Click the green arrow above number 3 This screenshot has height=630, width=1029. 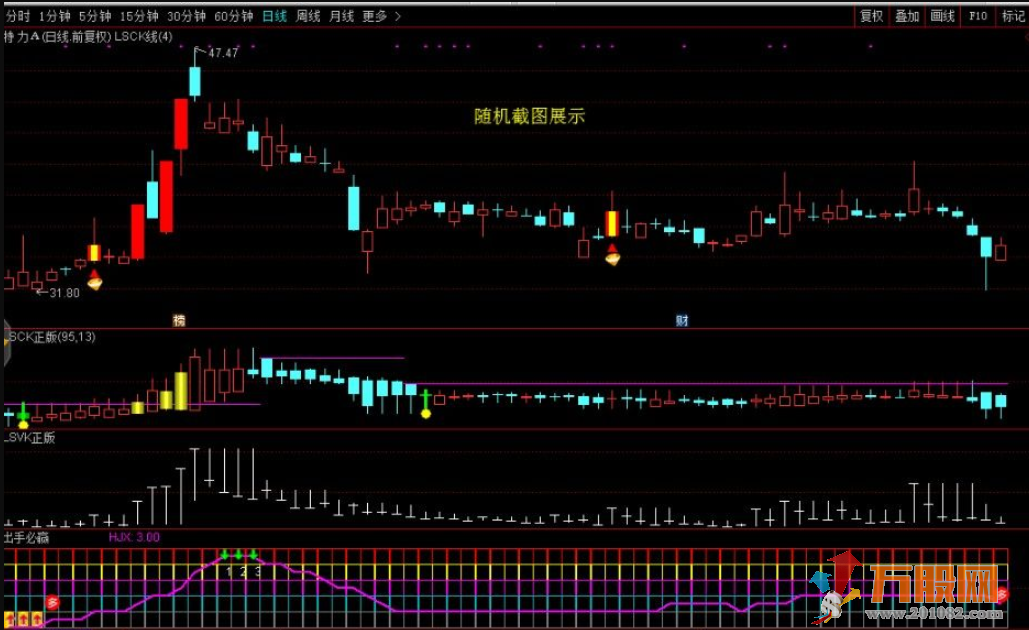(253, 555)
